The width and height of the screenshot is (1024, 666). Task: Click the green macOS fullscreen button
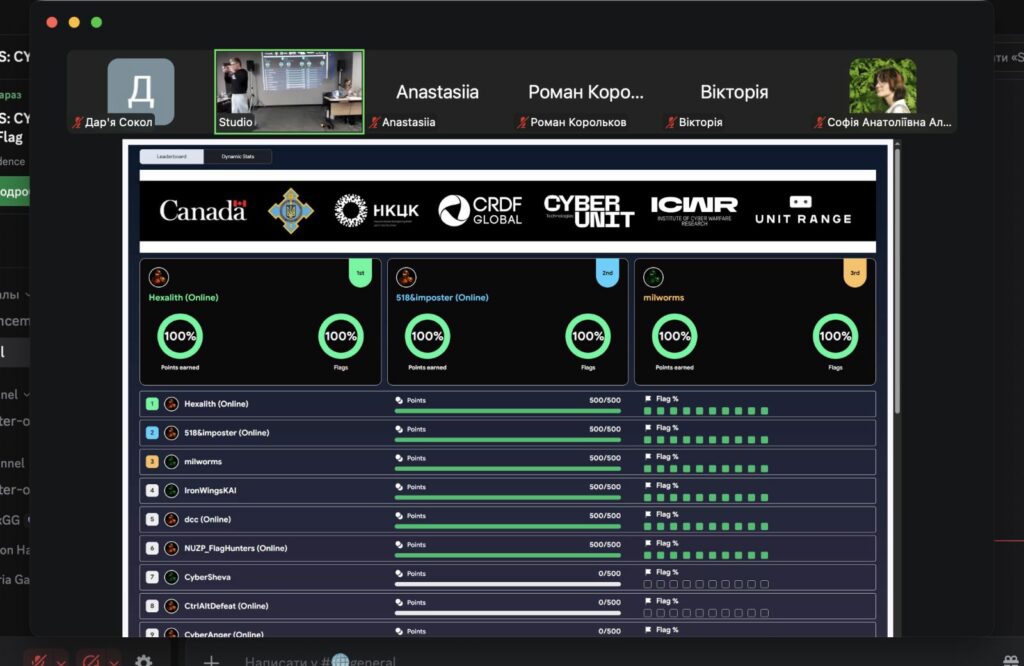point(97,22)
